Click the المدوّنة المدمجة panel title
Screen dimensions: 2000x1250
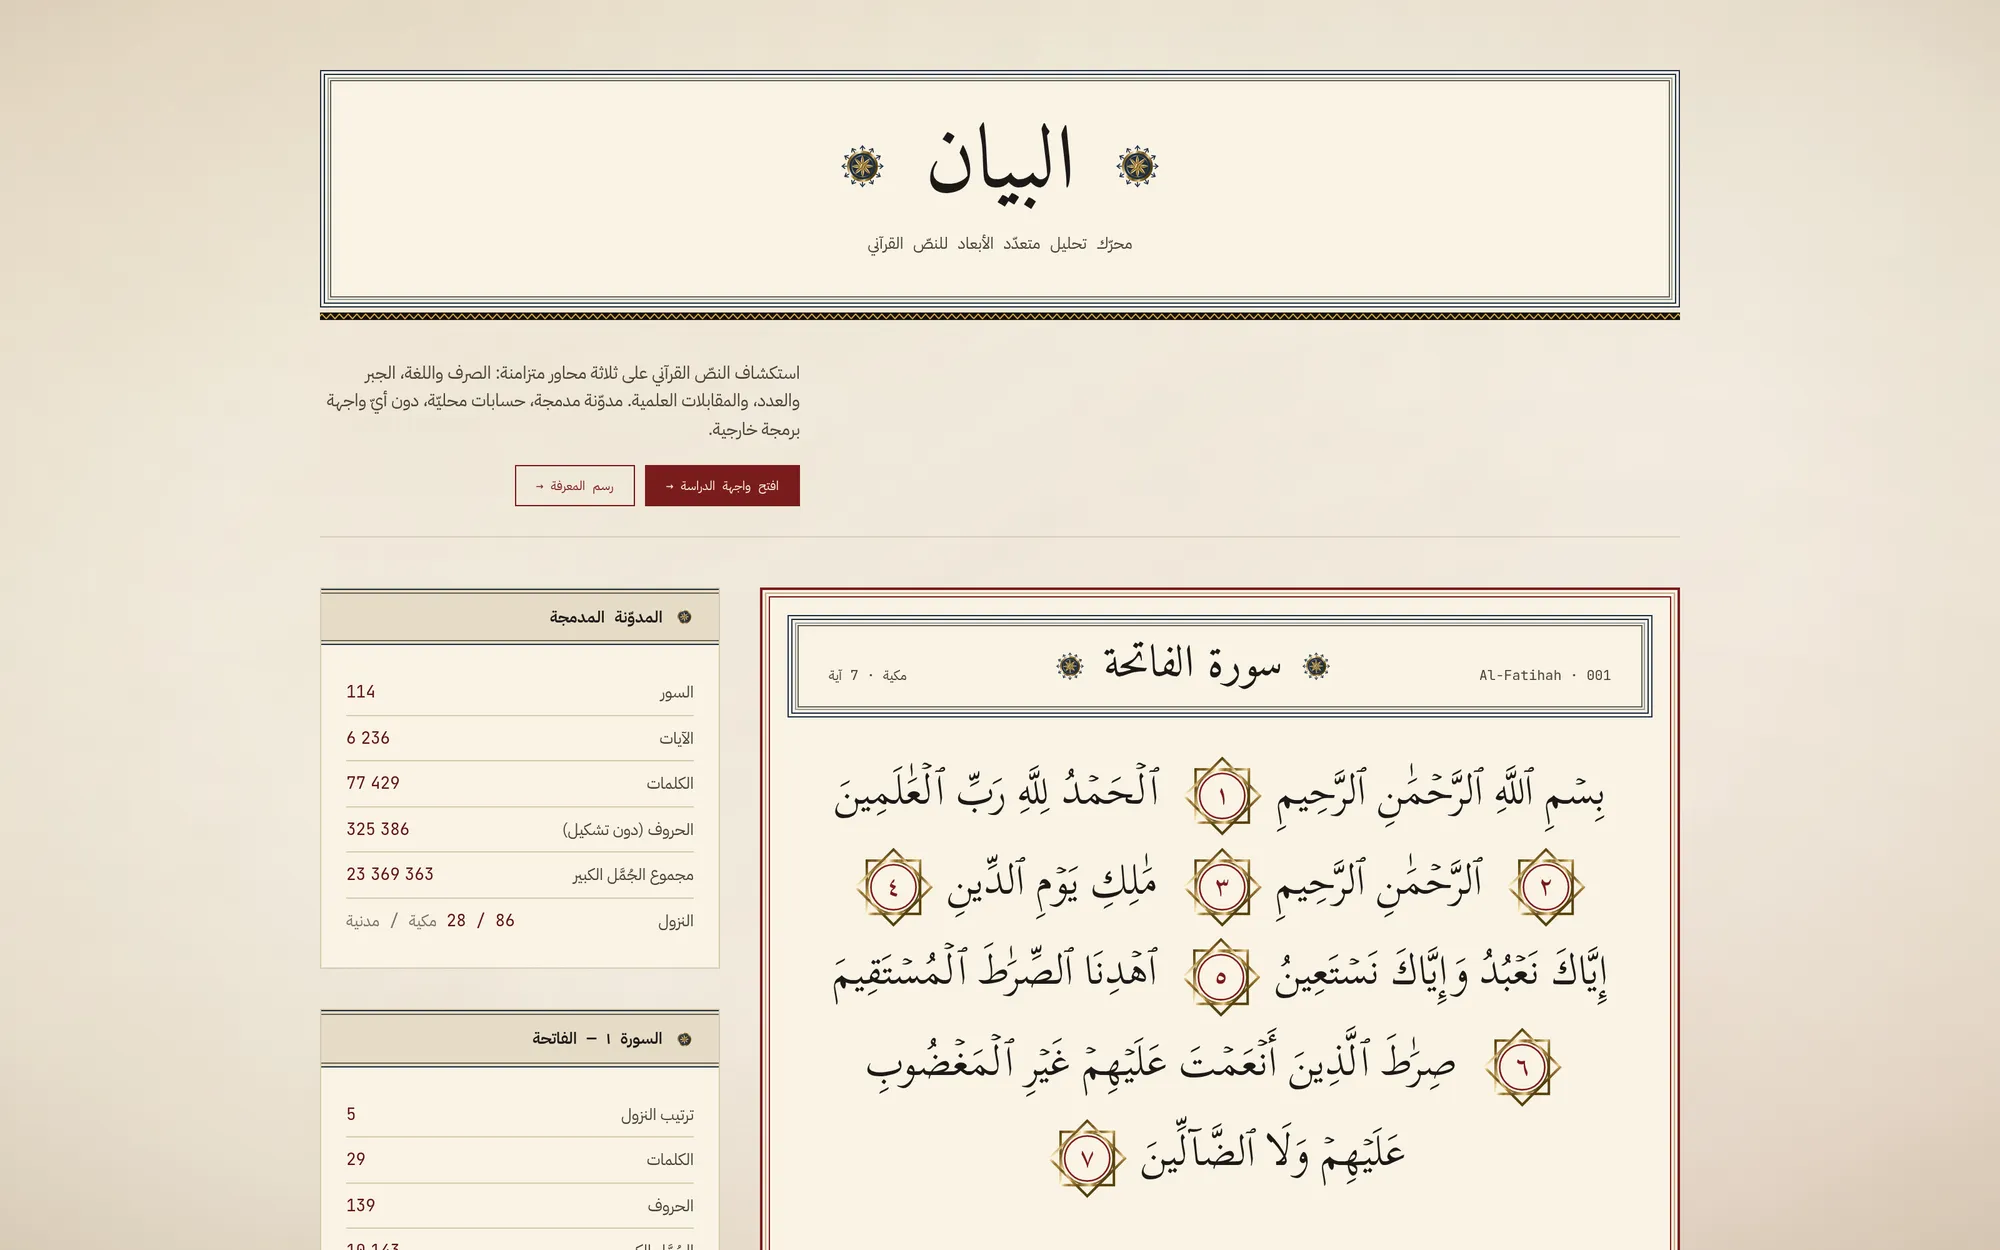[x=606, y=617]
